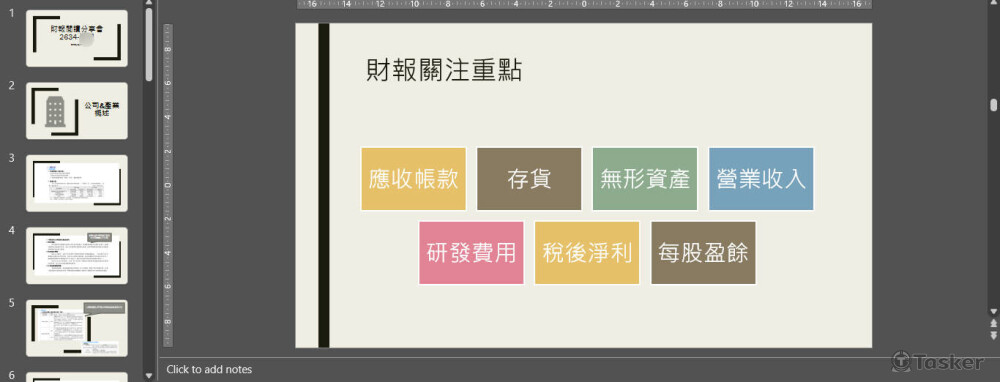Image resolution: width=1000 pixels, height=382 pixels.
Task: Click the vertical ruler beside the slide
Action: (x=168, y=185)
